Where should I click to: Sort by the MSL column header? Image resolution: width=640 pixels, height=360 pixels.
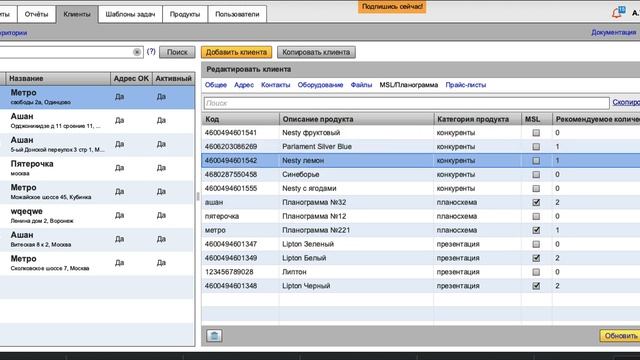coord(536,119)
